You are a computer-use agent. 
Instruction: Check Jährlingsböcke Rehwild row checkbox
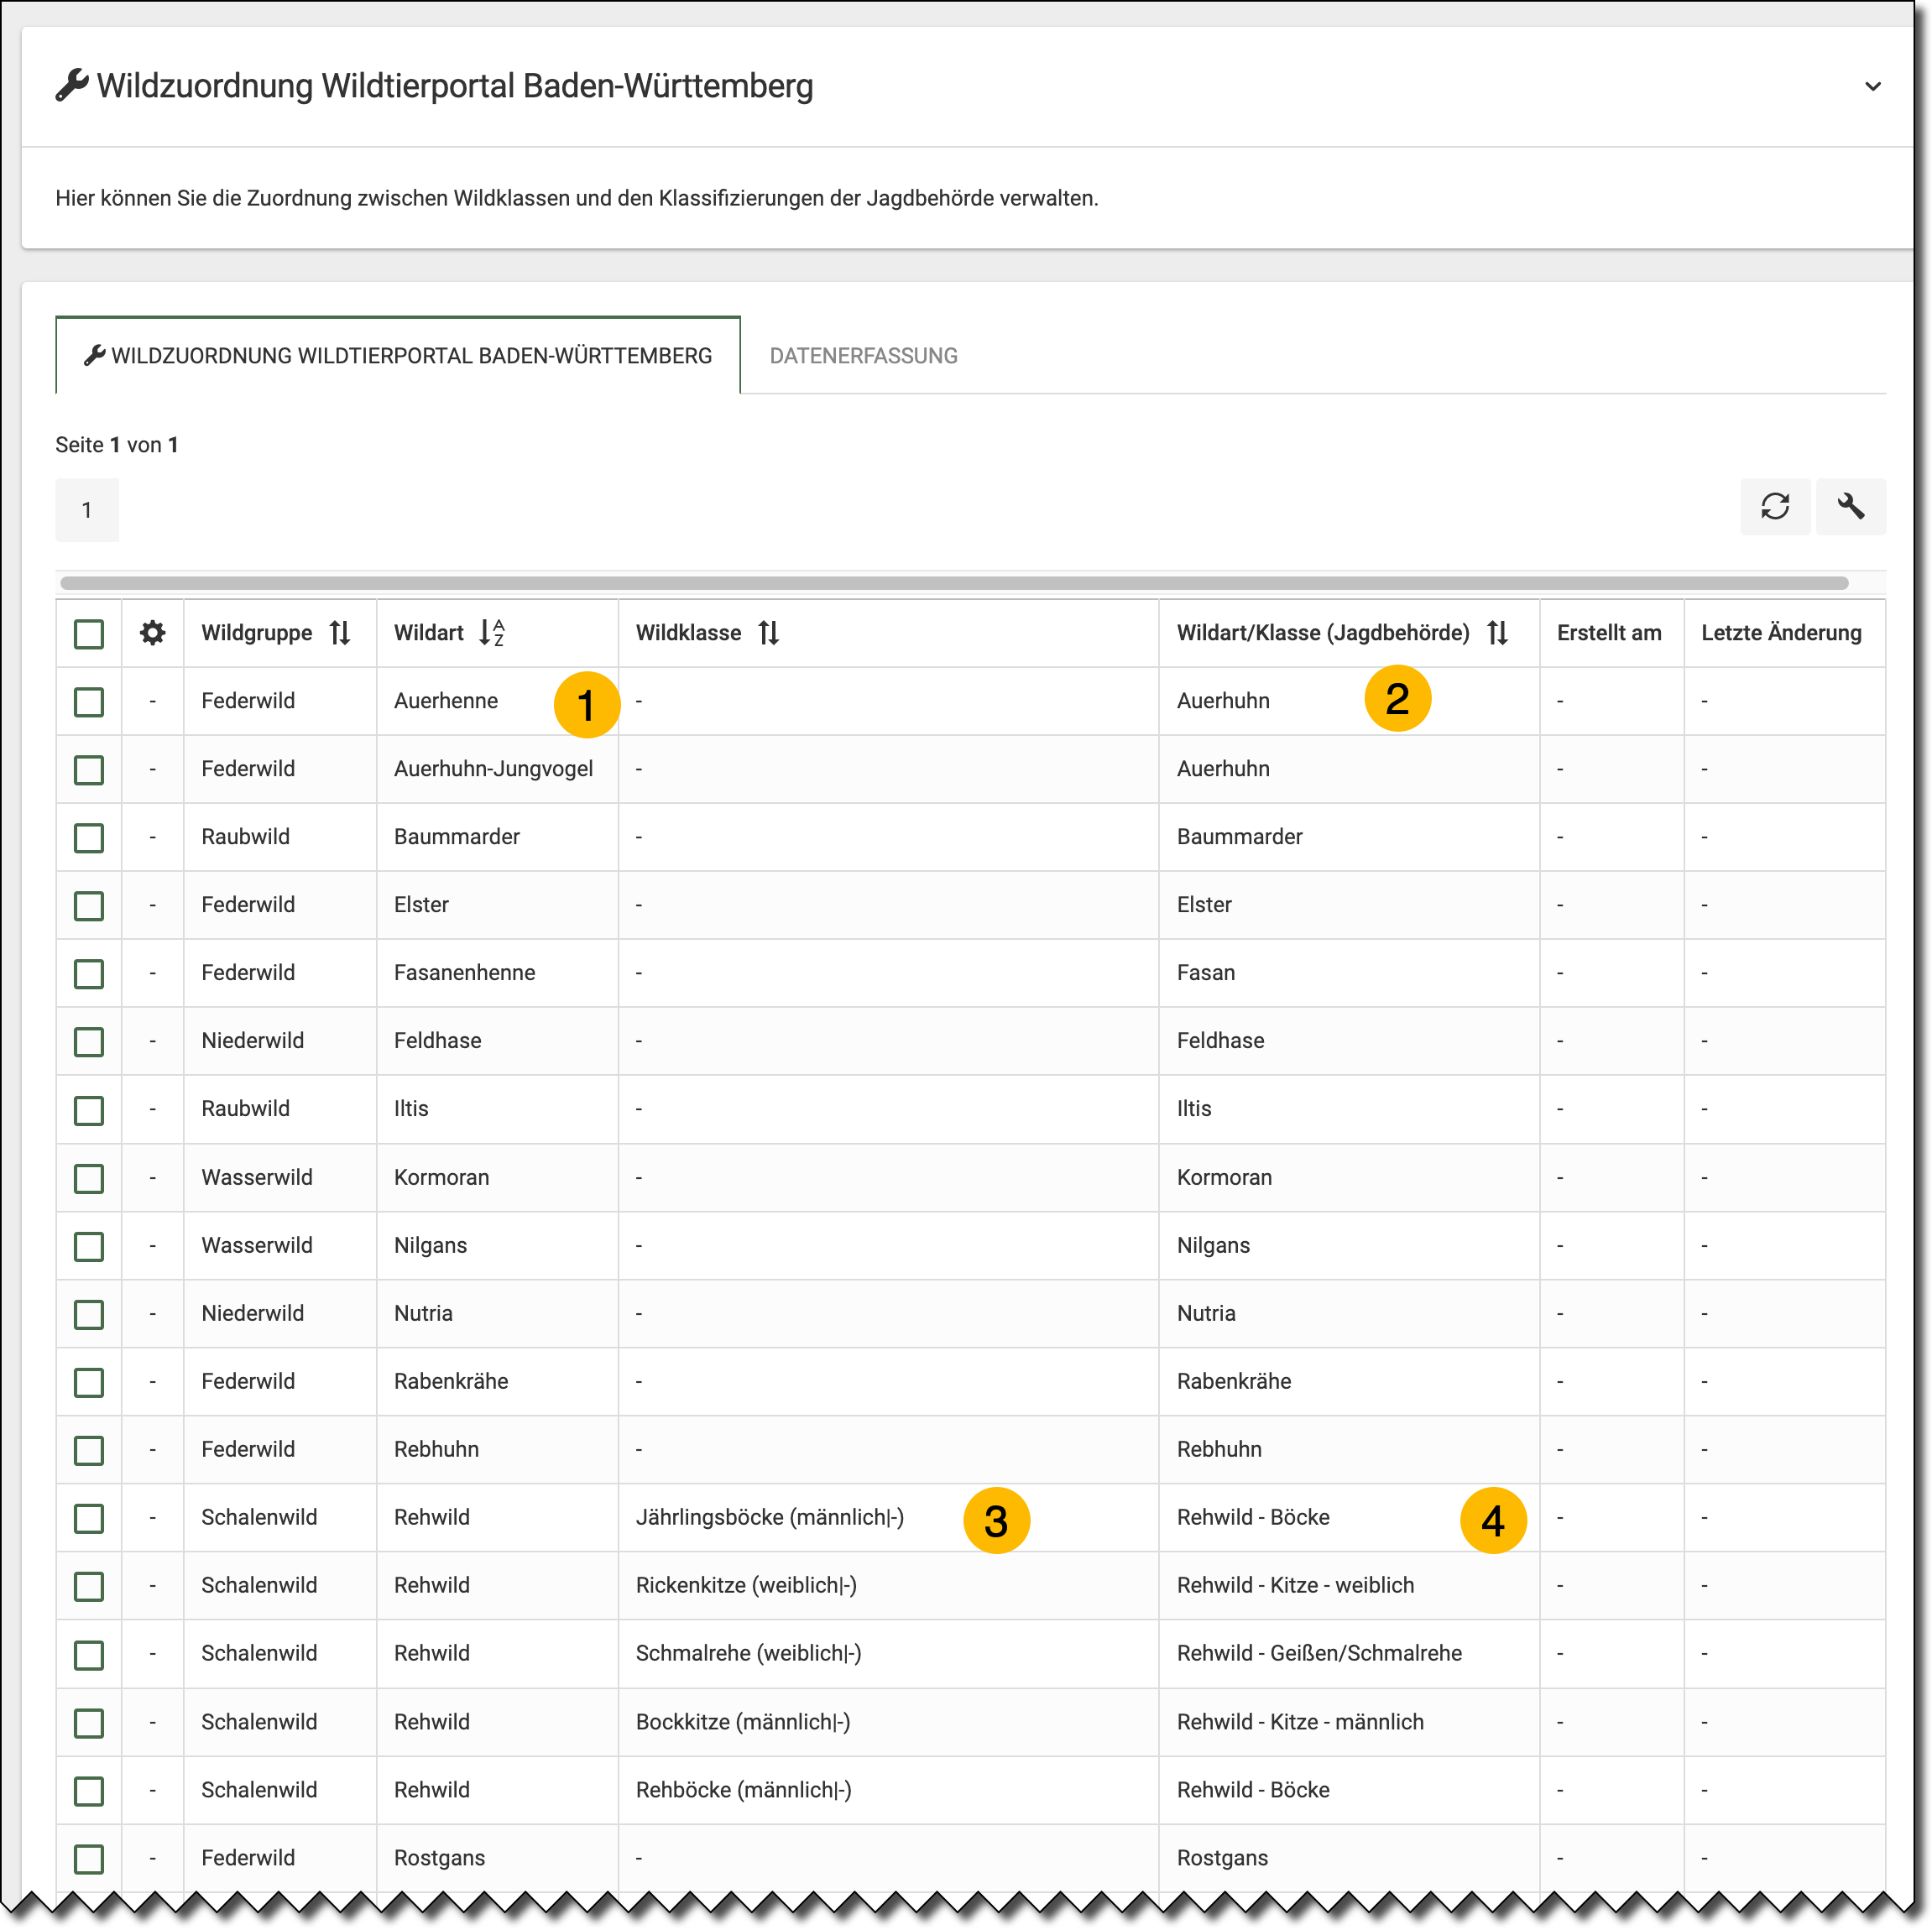pos(89,1517)
